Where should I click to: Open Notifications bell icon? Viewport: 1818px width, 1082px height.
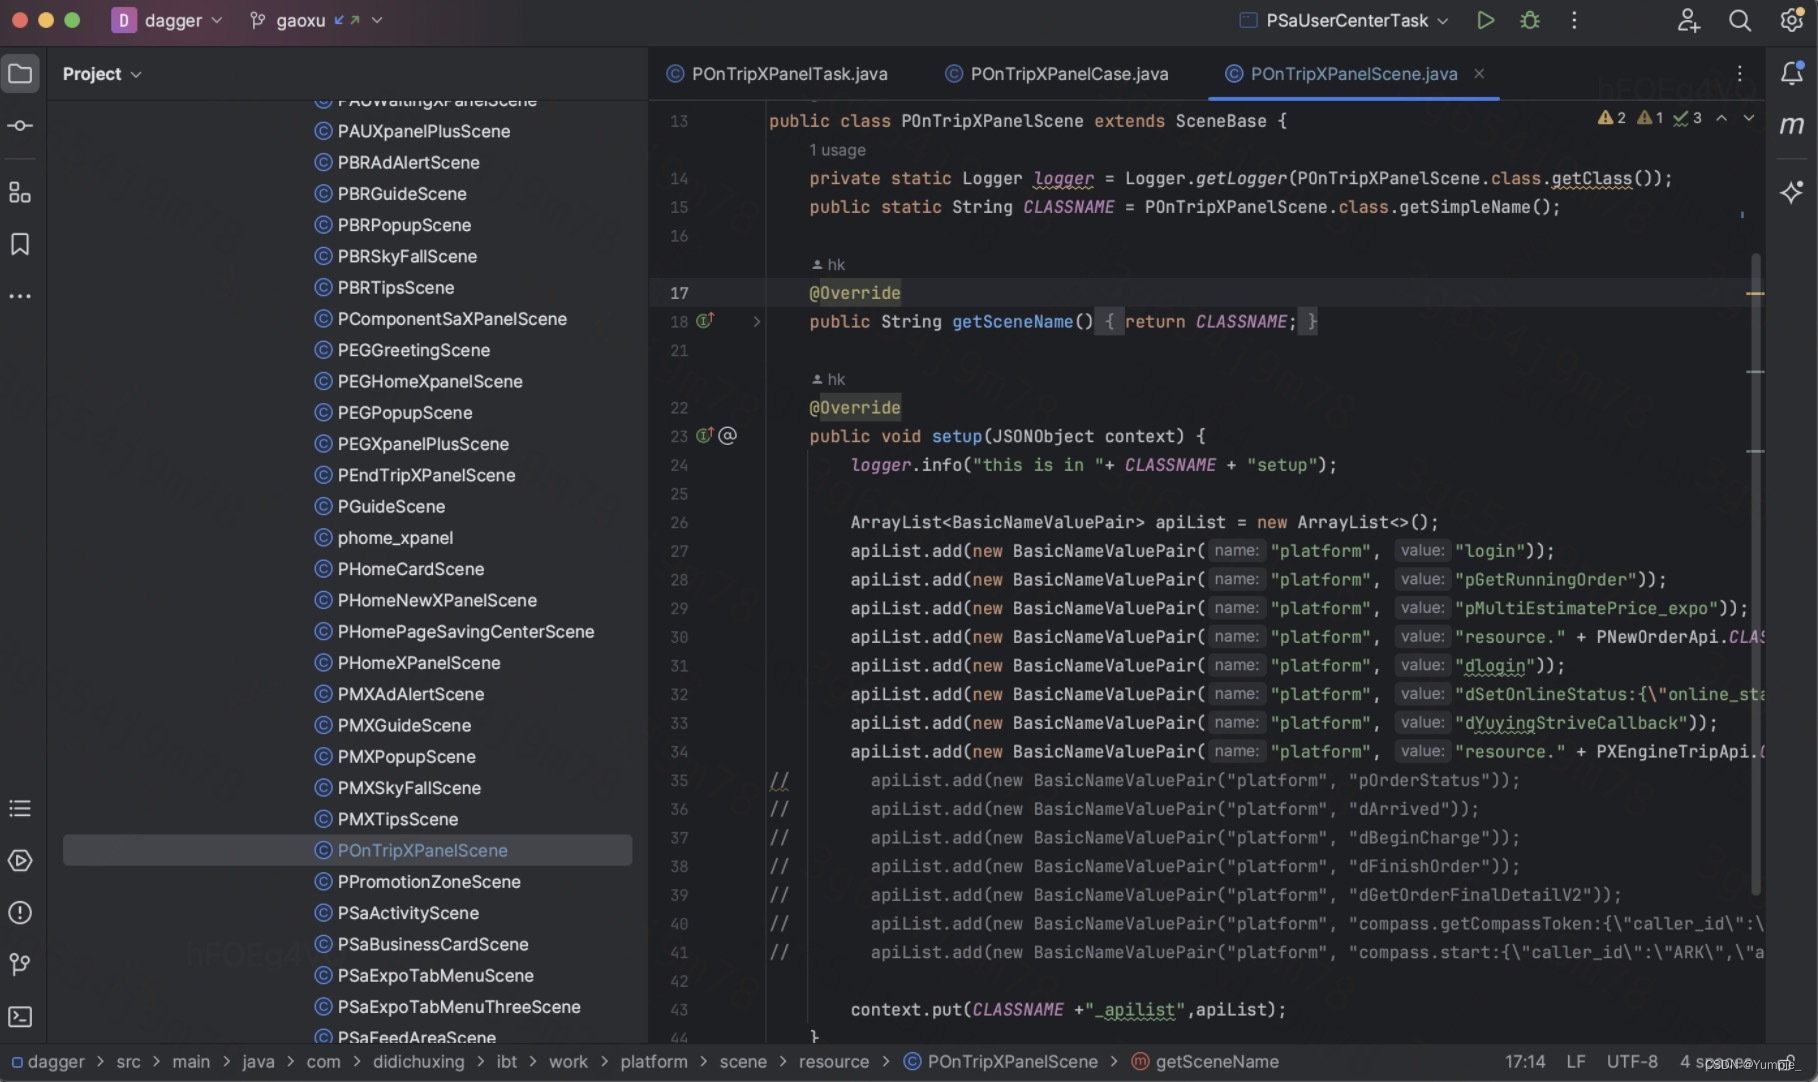[x=1792, y=73]
